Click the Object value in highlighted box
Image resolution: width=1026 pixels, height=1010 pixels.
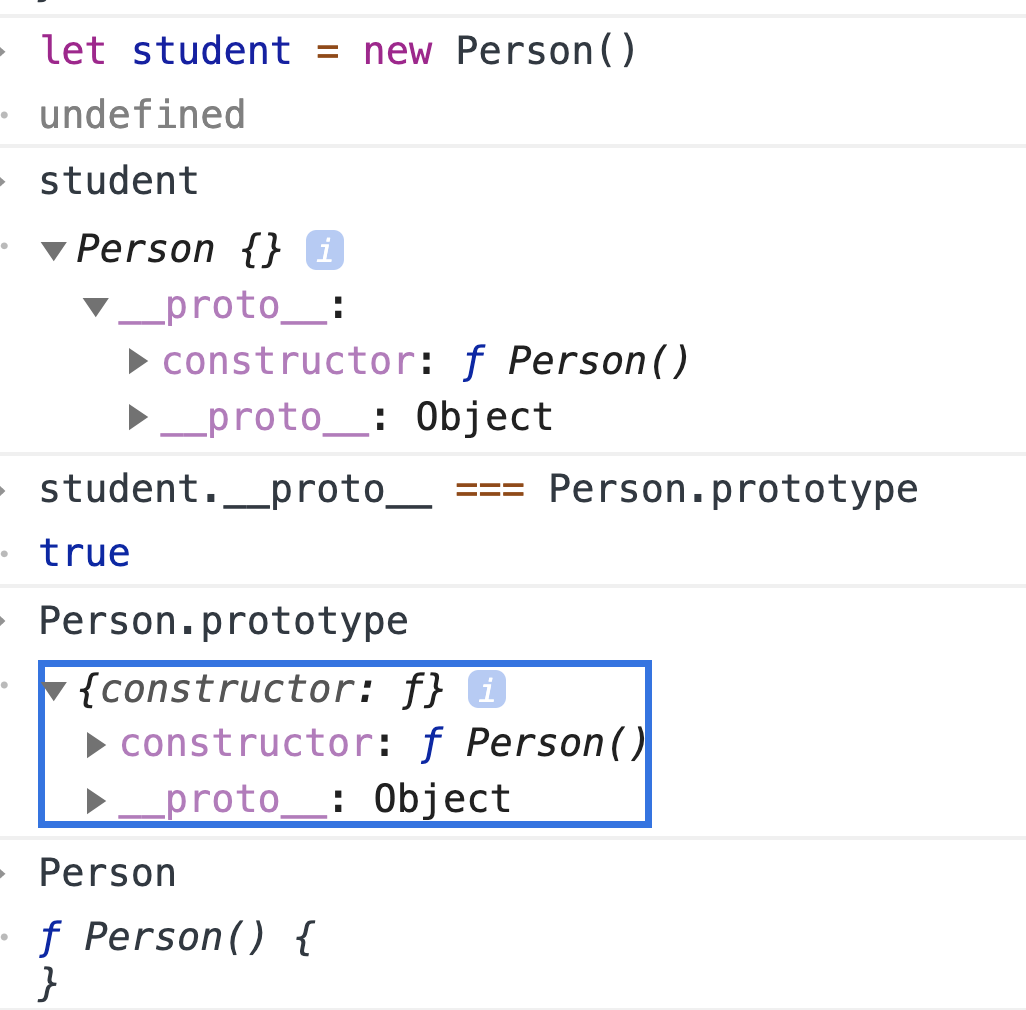point(442,800)
